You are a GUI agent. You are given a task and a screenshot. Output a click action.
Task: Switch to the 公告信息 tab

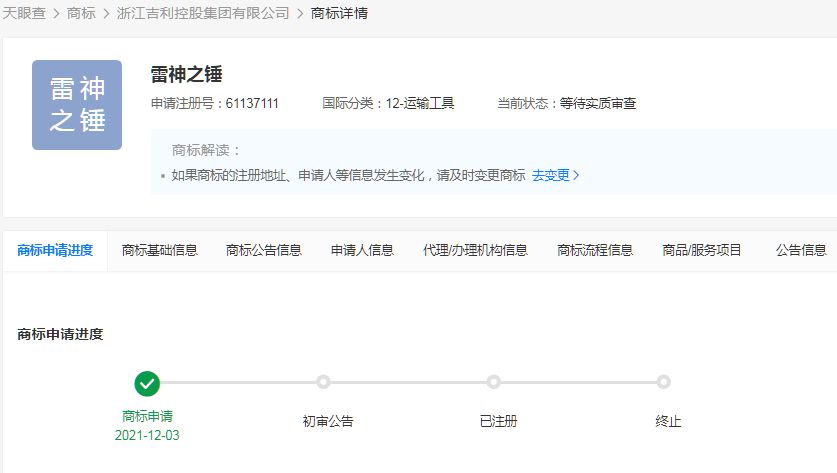801,250
